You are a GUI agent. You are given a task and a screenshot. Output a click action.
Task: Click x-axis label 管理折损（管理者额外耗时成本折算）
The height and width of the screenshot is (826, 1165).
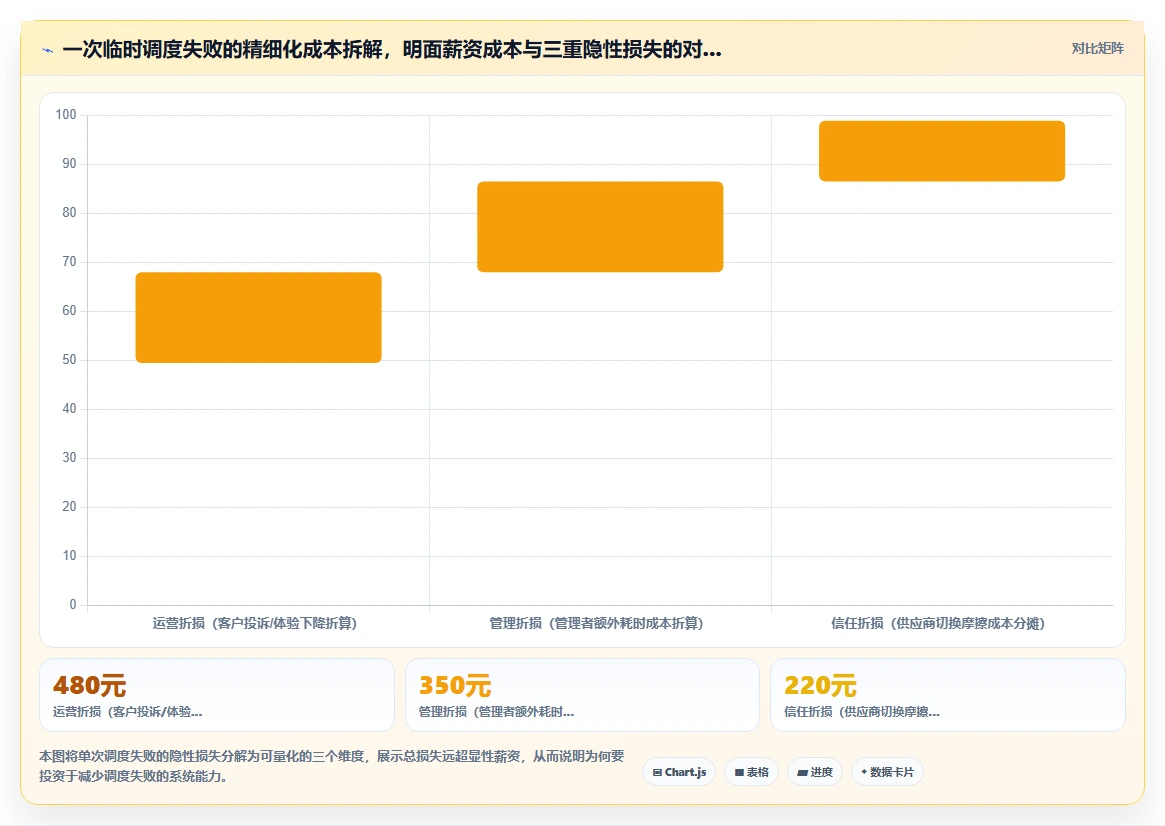[596, 623]
